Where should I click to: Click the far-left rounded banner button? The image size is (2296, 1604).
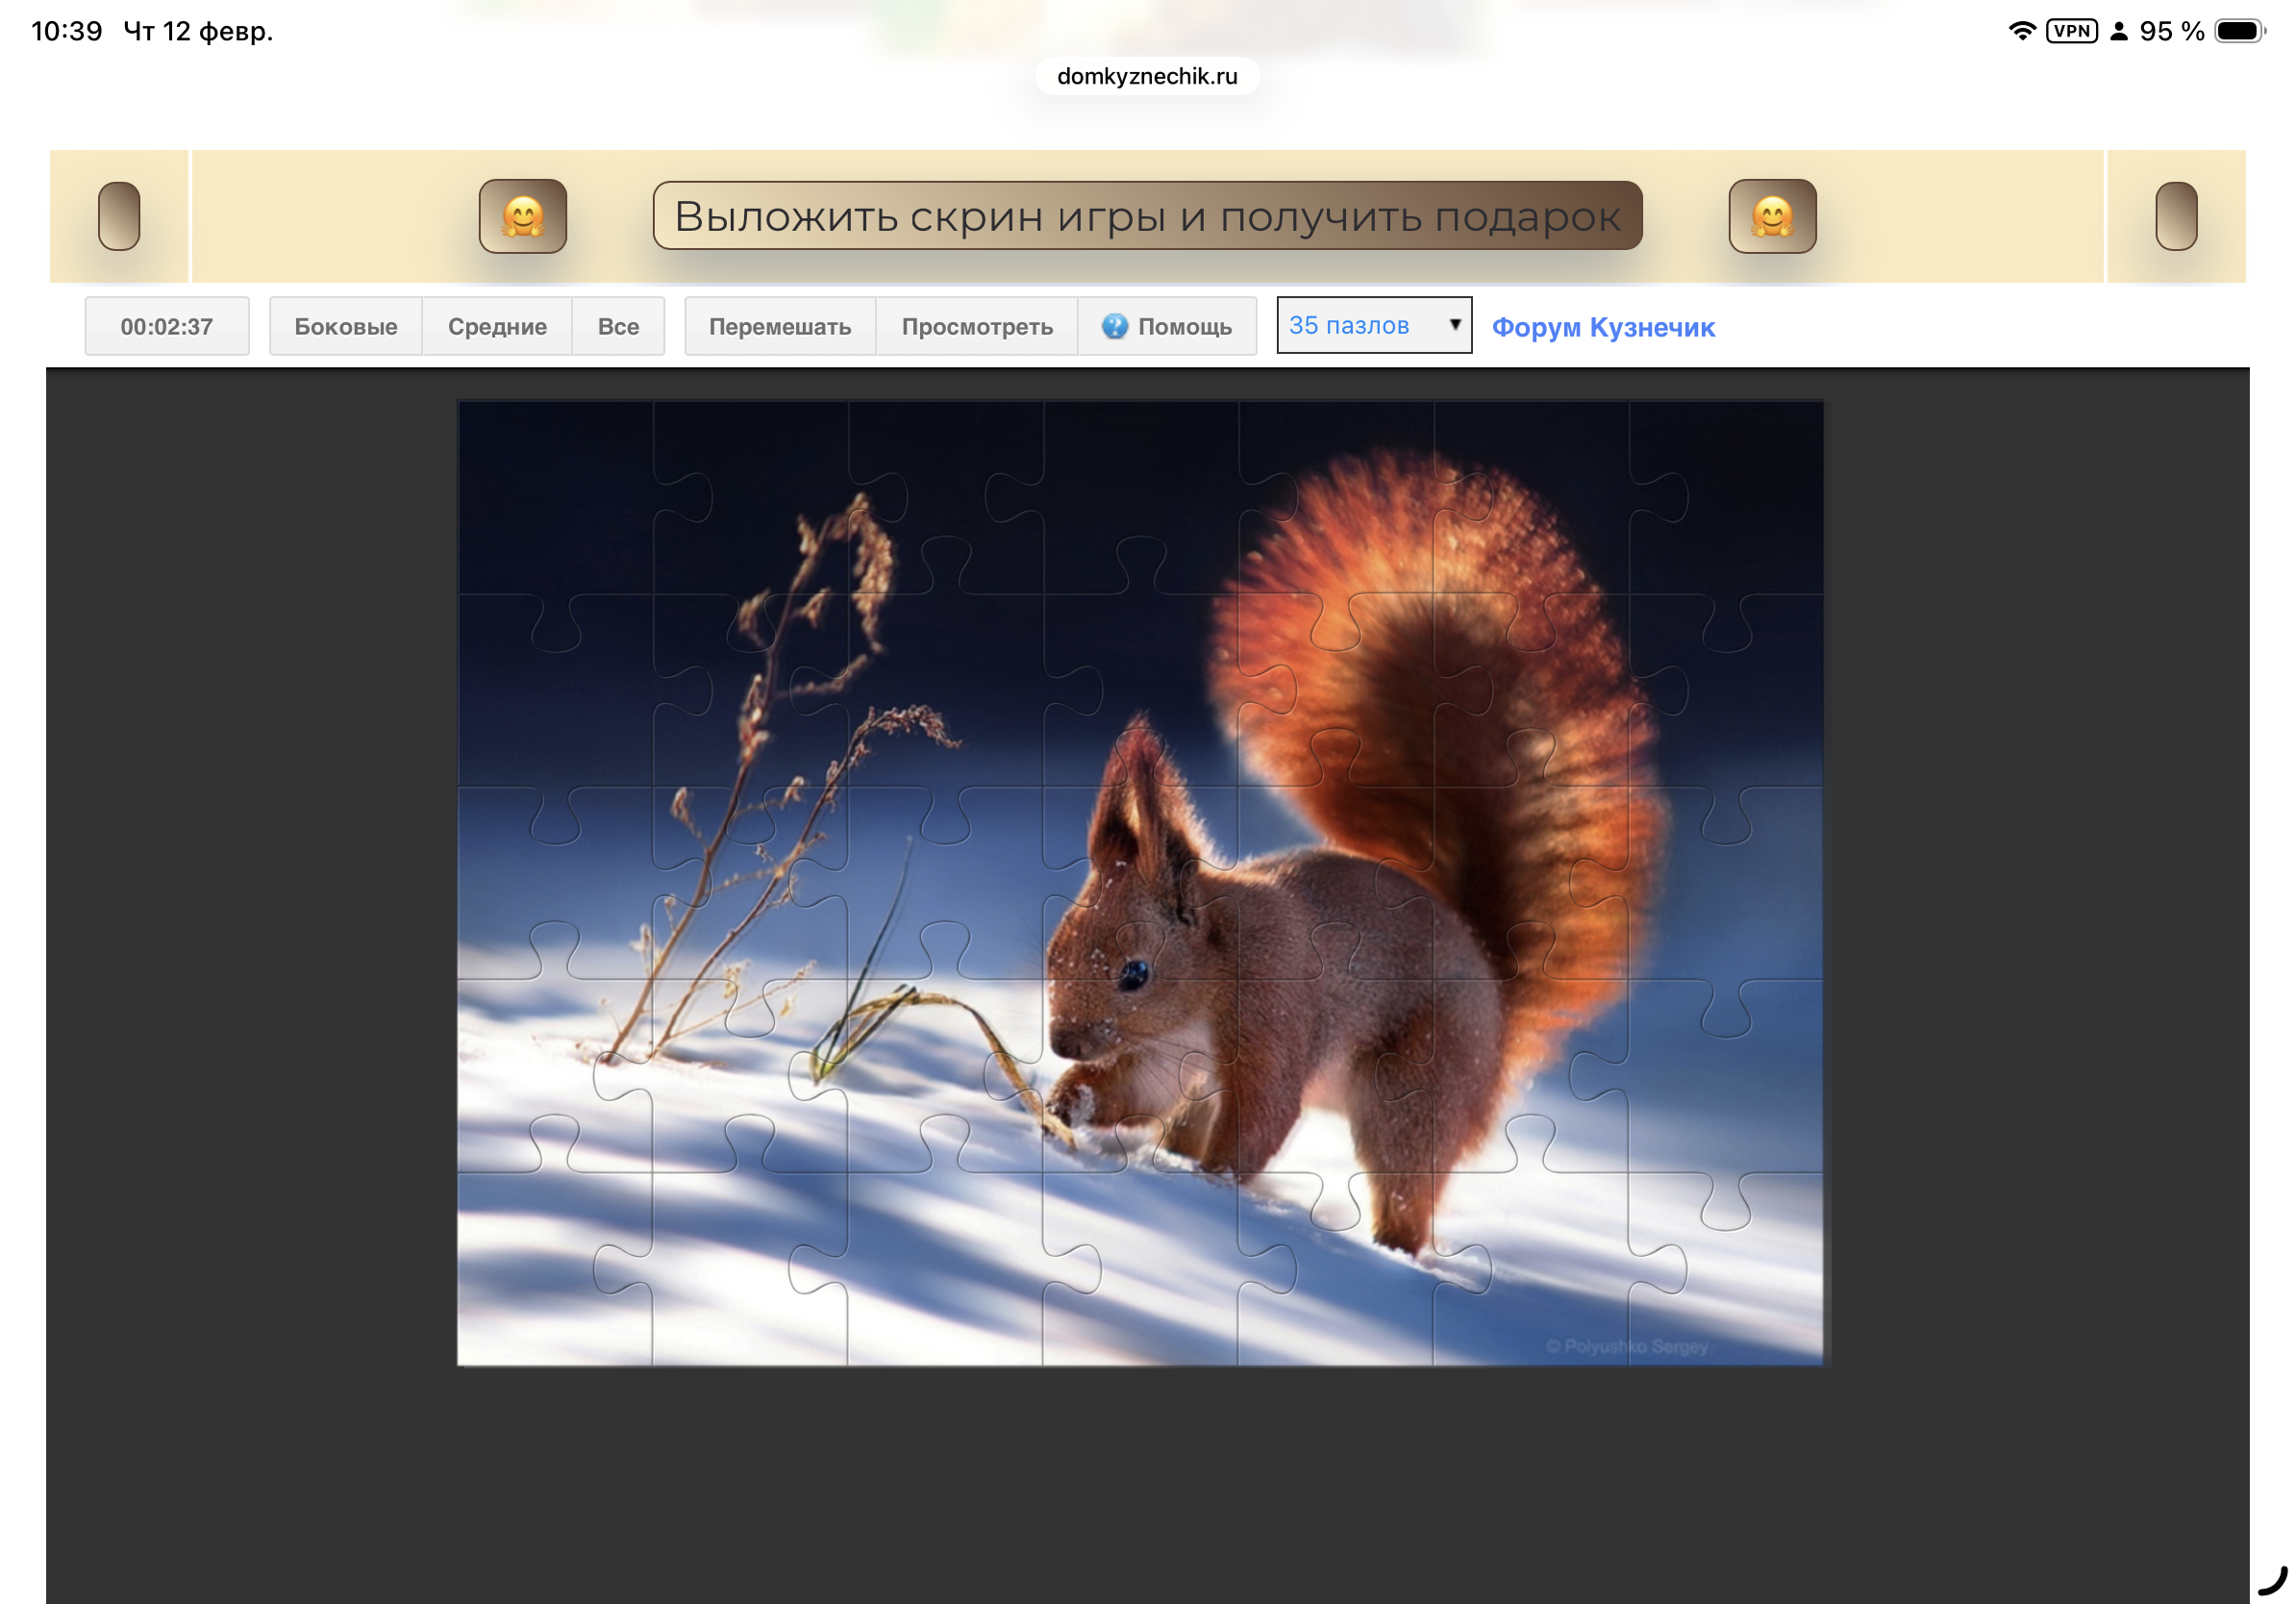119,216
